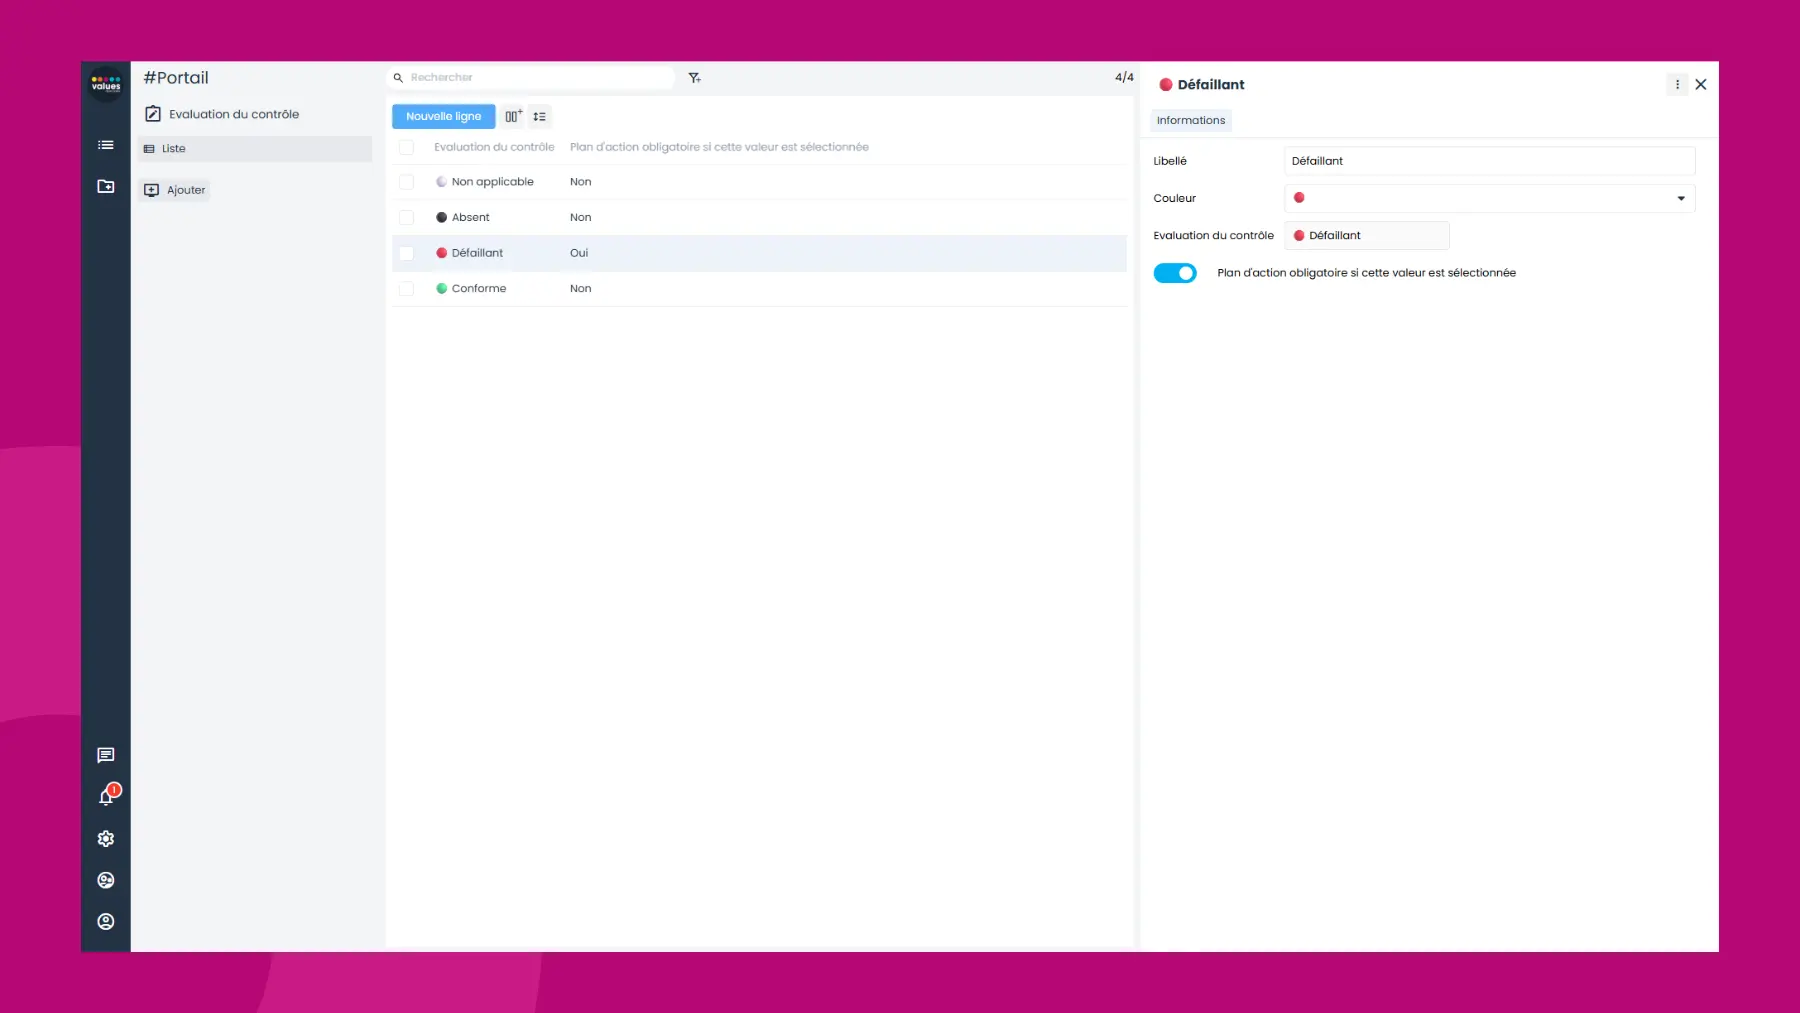
Task: Open the user account icon at sidebar bottom
Action: pyautogui.click(x=105, y=921)
